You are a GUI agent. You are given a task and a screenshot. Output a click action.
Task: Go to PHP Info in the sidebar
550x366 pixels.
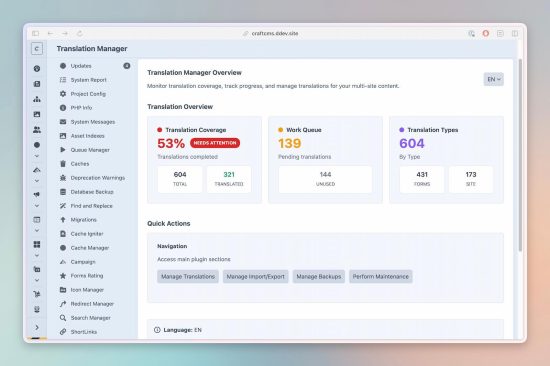click(81, 108)
